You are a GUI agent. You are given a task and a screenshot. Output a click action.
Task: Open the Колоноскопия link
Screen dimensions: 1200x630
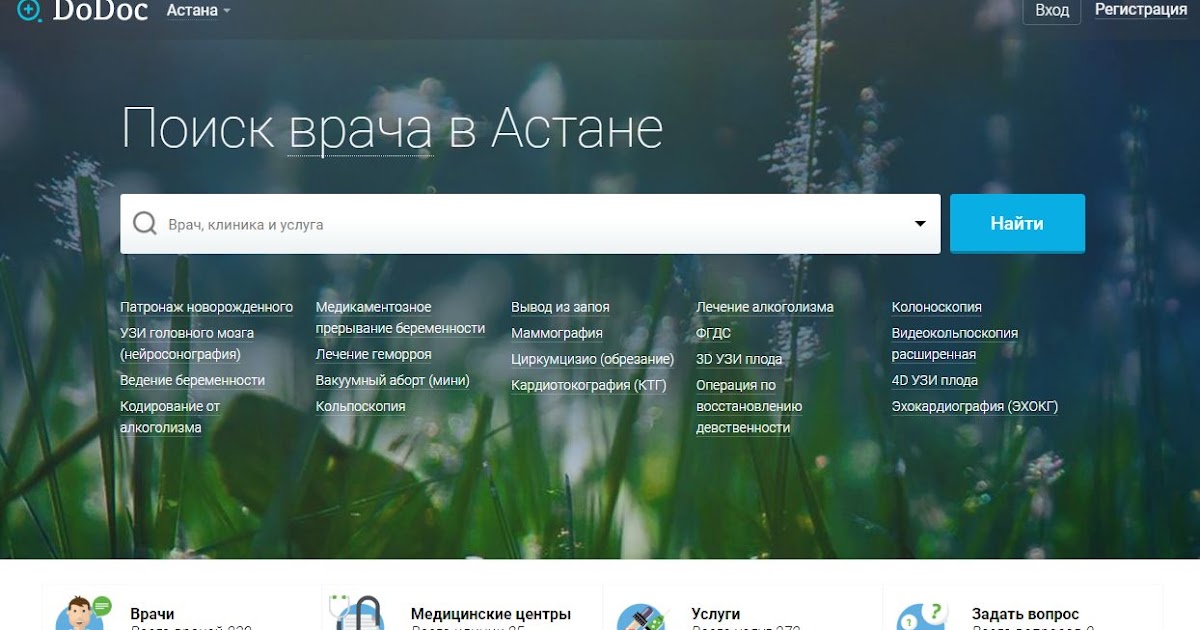click(x=937, y=306)
